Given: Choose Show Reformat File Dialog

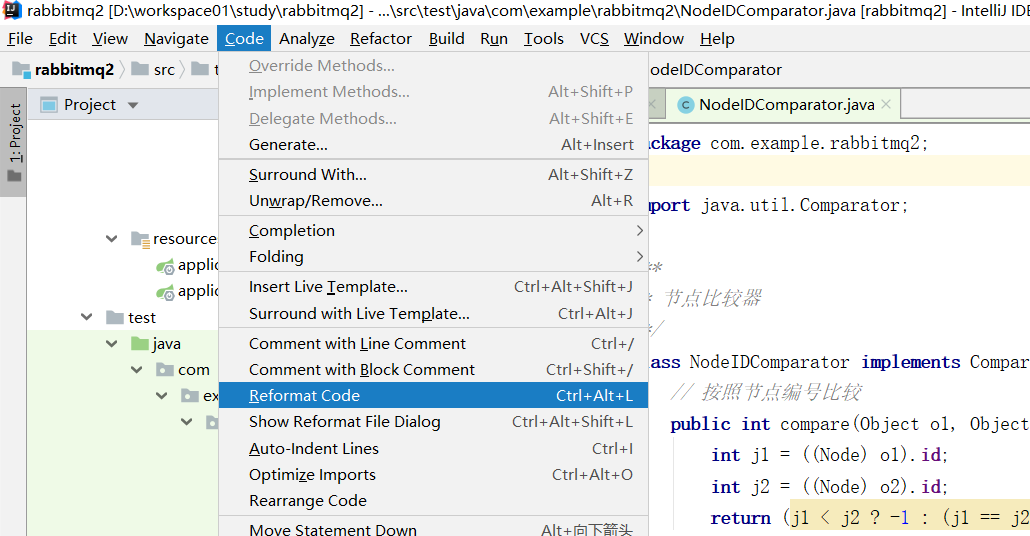Looking at the screenshot, I should coord(434,422).
